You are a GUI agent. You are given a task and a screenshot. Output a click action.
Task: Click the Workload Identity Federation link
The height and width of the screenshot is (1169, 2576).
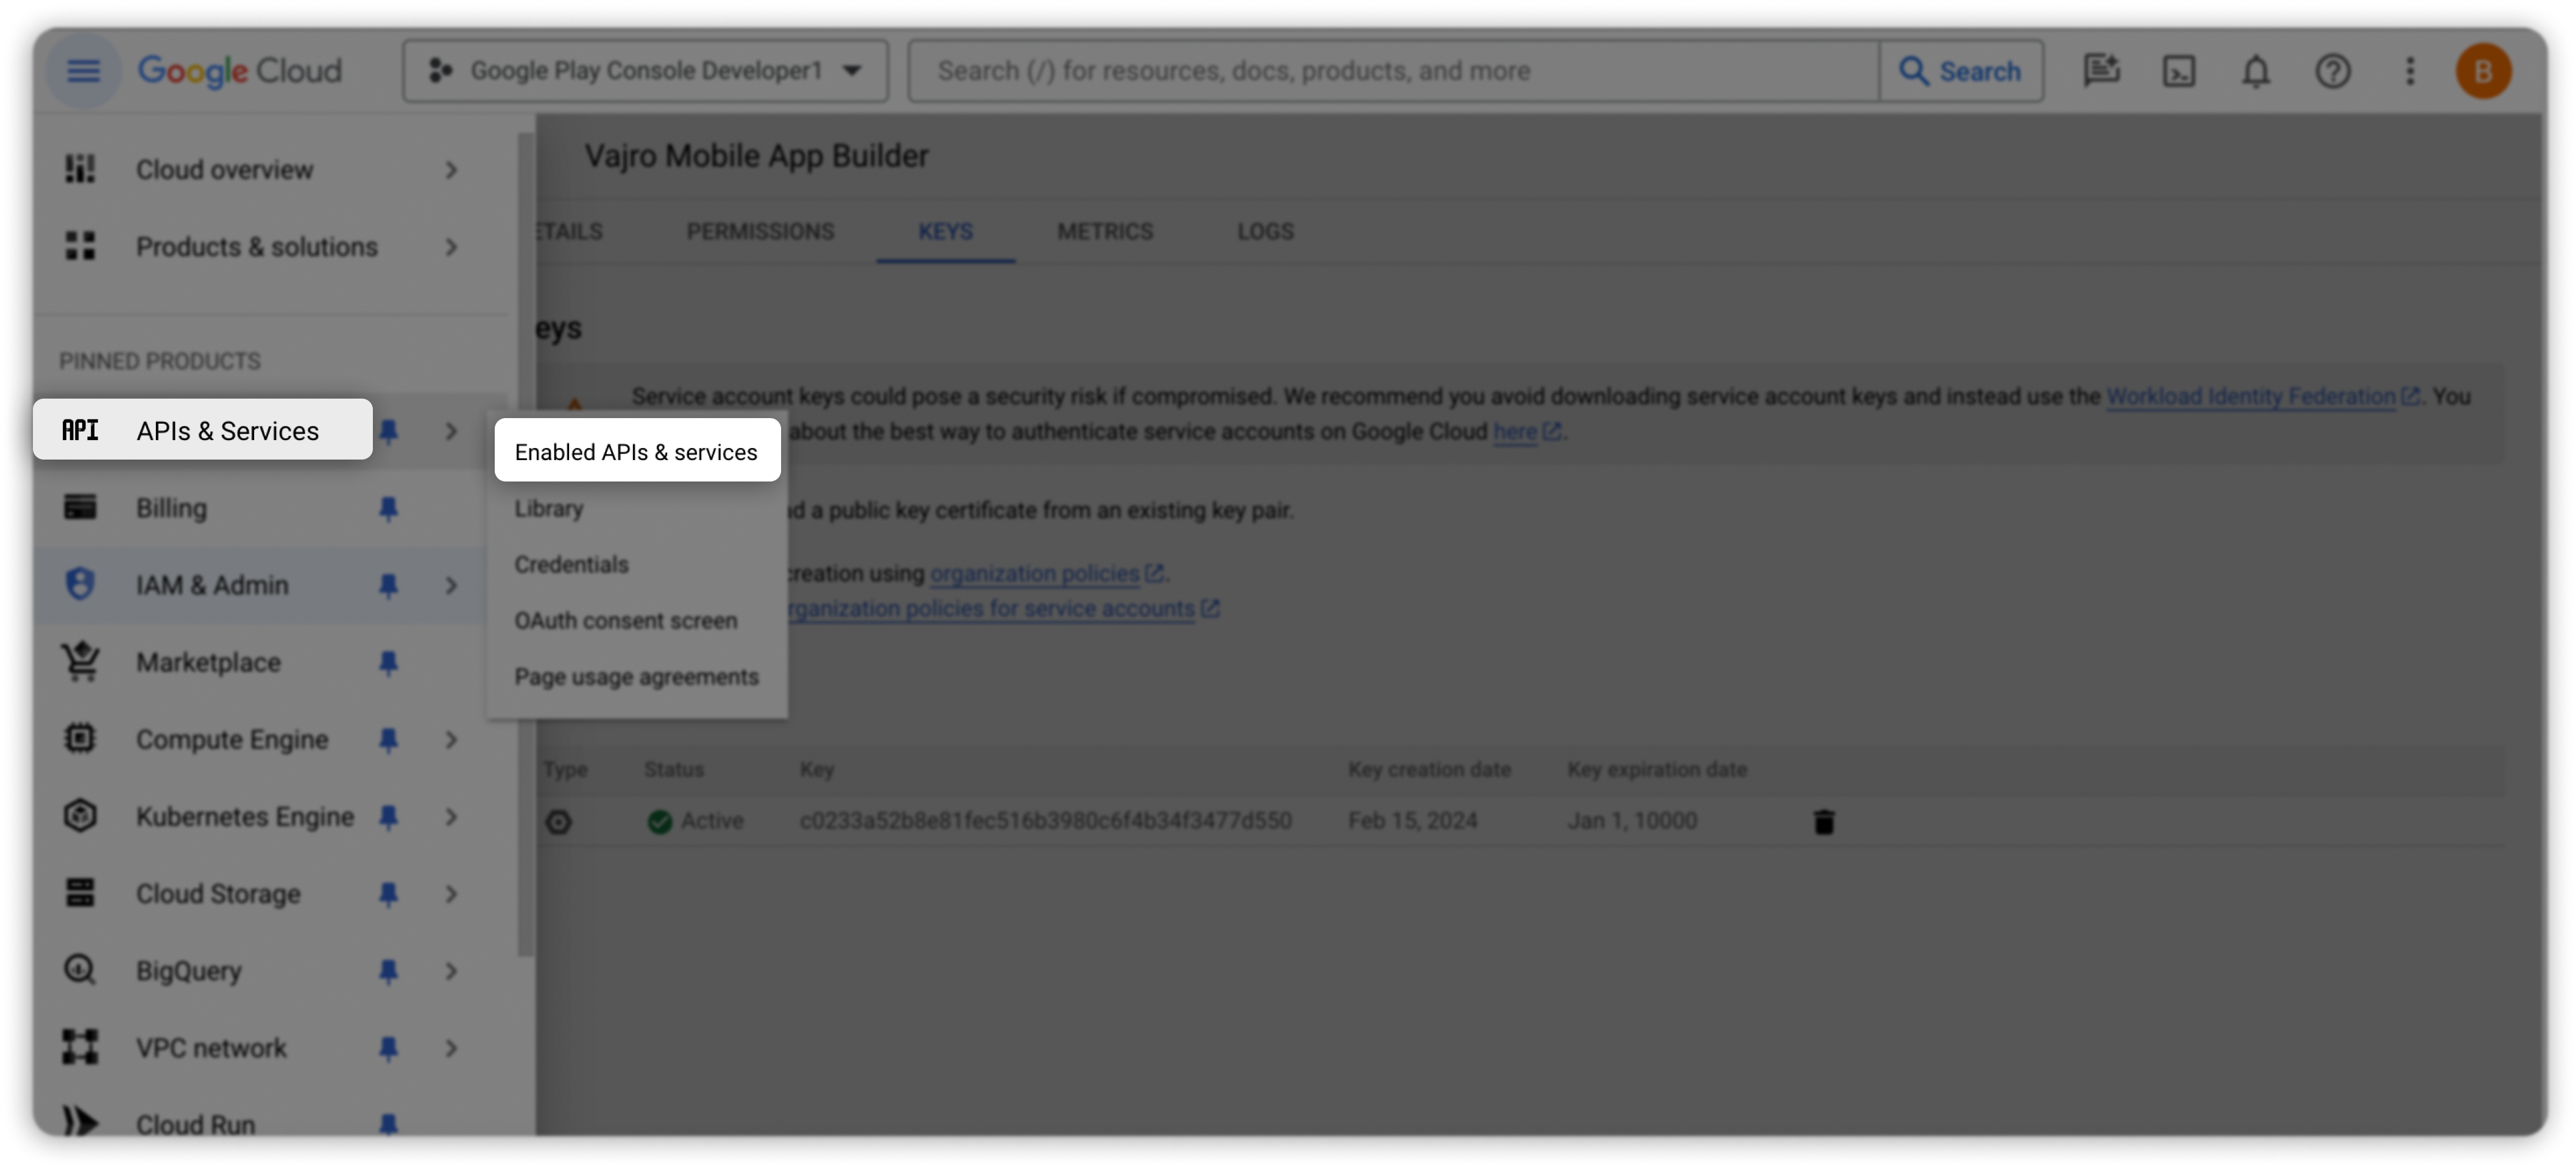coord(2250,397)
